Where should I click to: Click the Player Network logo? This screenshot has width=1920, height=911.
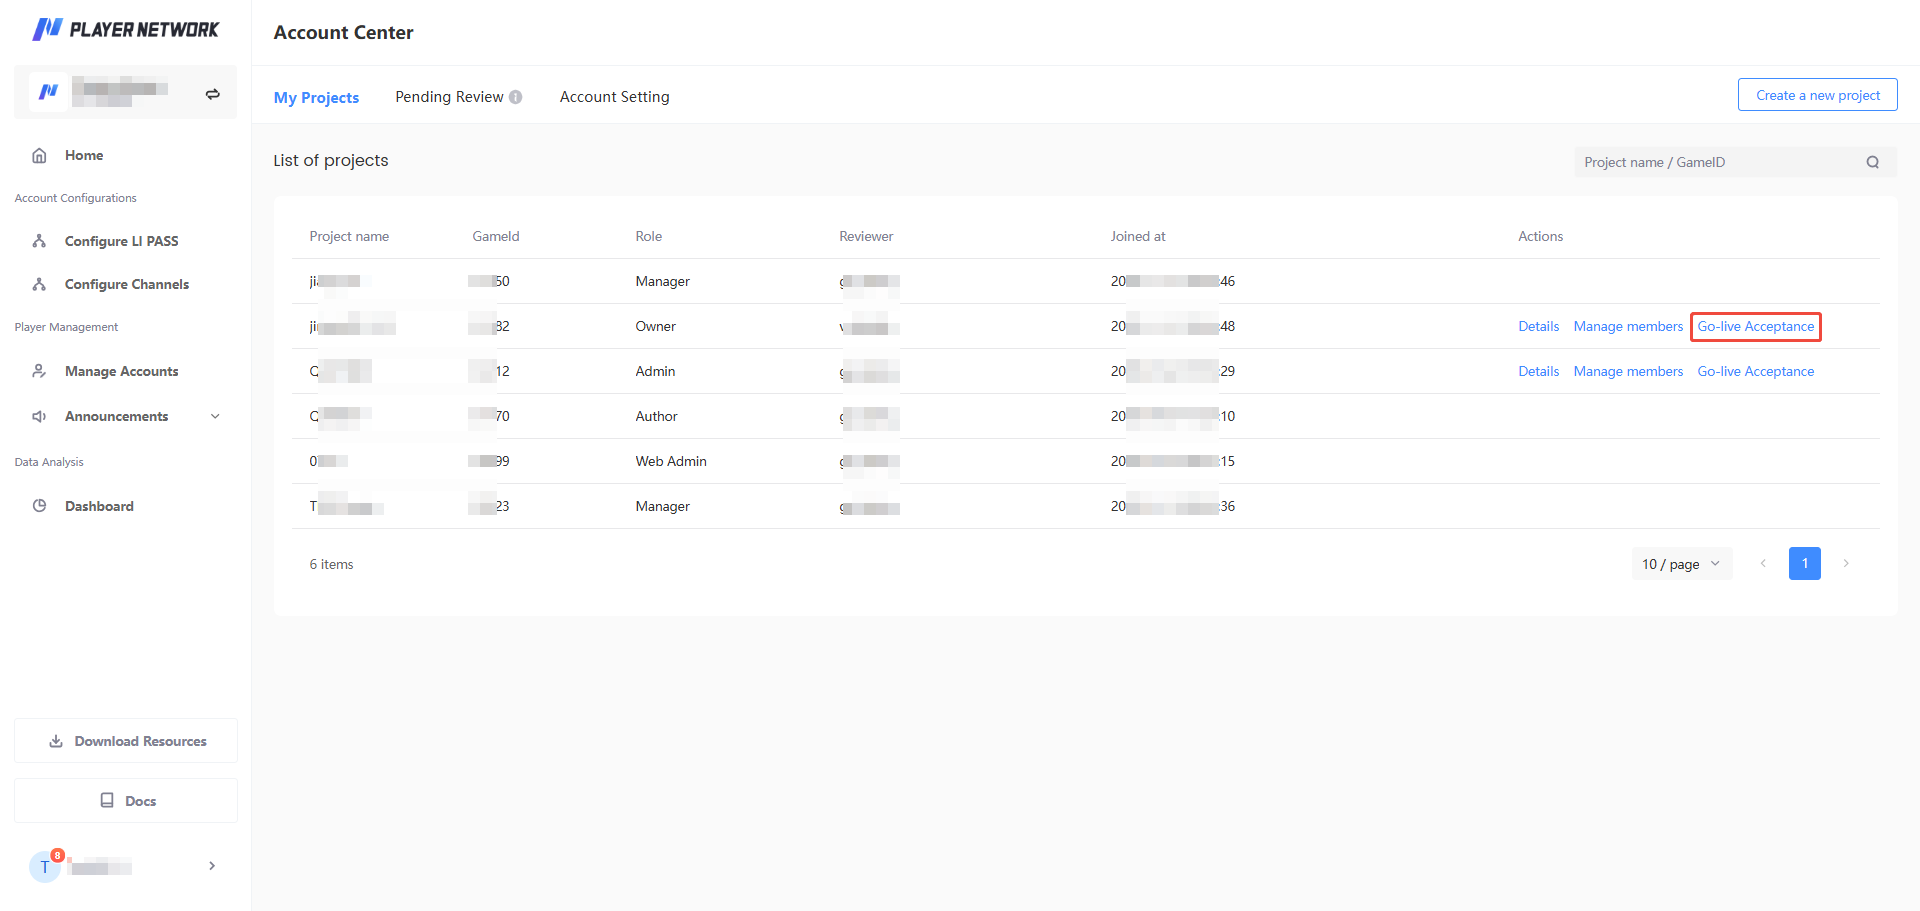[x=125, y=30]
